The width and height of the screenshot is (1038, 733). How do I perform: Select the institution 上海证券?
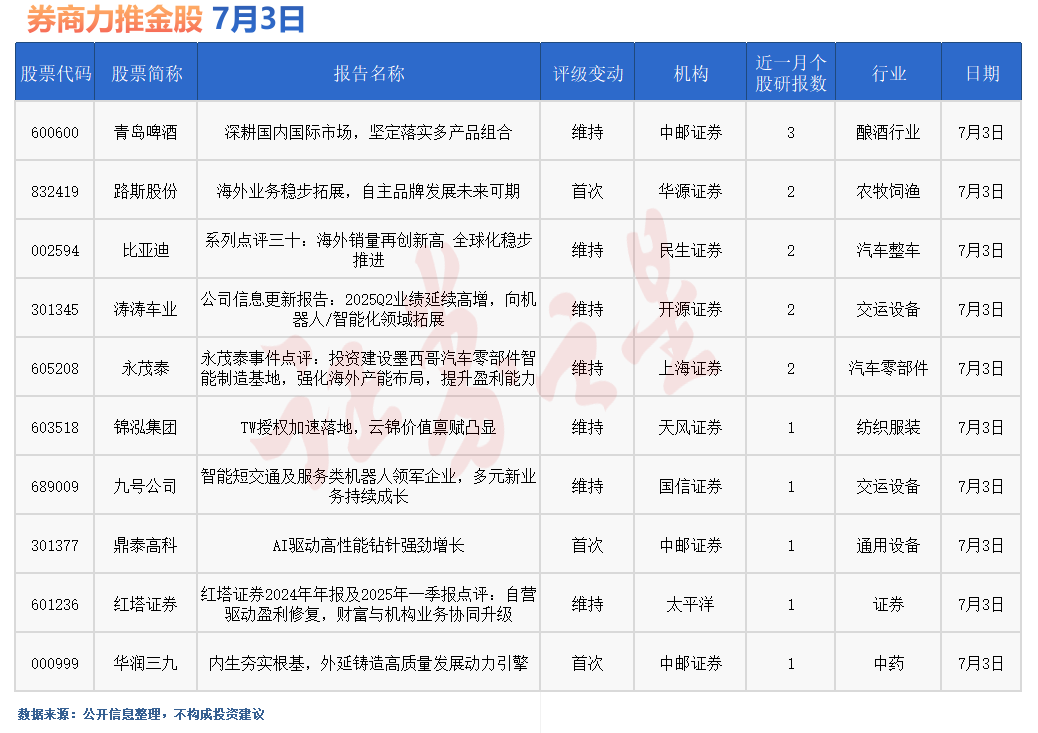[690, 368]
